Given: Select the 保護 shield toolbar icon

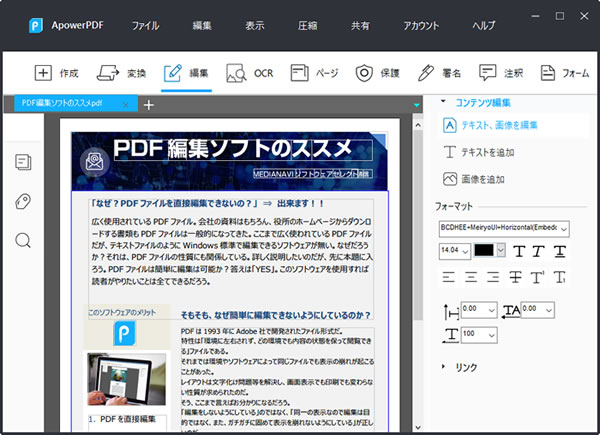Looking at the screenshot, I should (x=364, y=73).
